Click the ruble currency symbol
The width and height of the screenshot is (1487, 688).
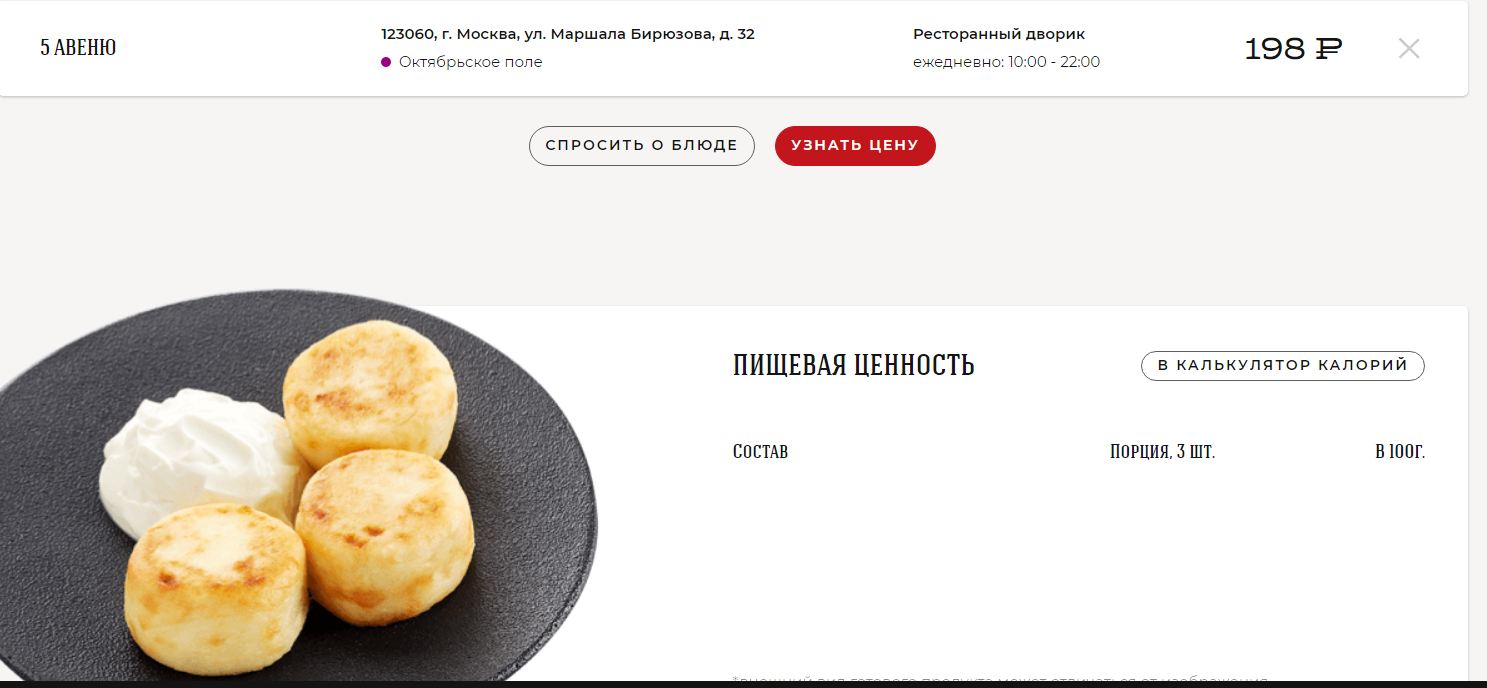click(1328, 48)
